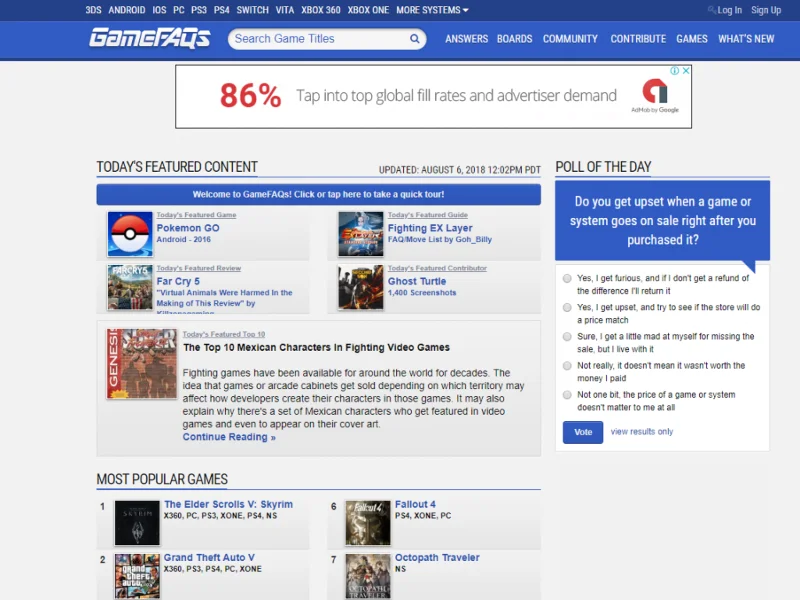Image resolution: width=800 pixels, height=600 pixels.
Task: Expand the More Systems dropdown
Action: 432,10
